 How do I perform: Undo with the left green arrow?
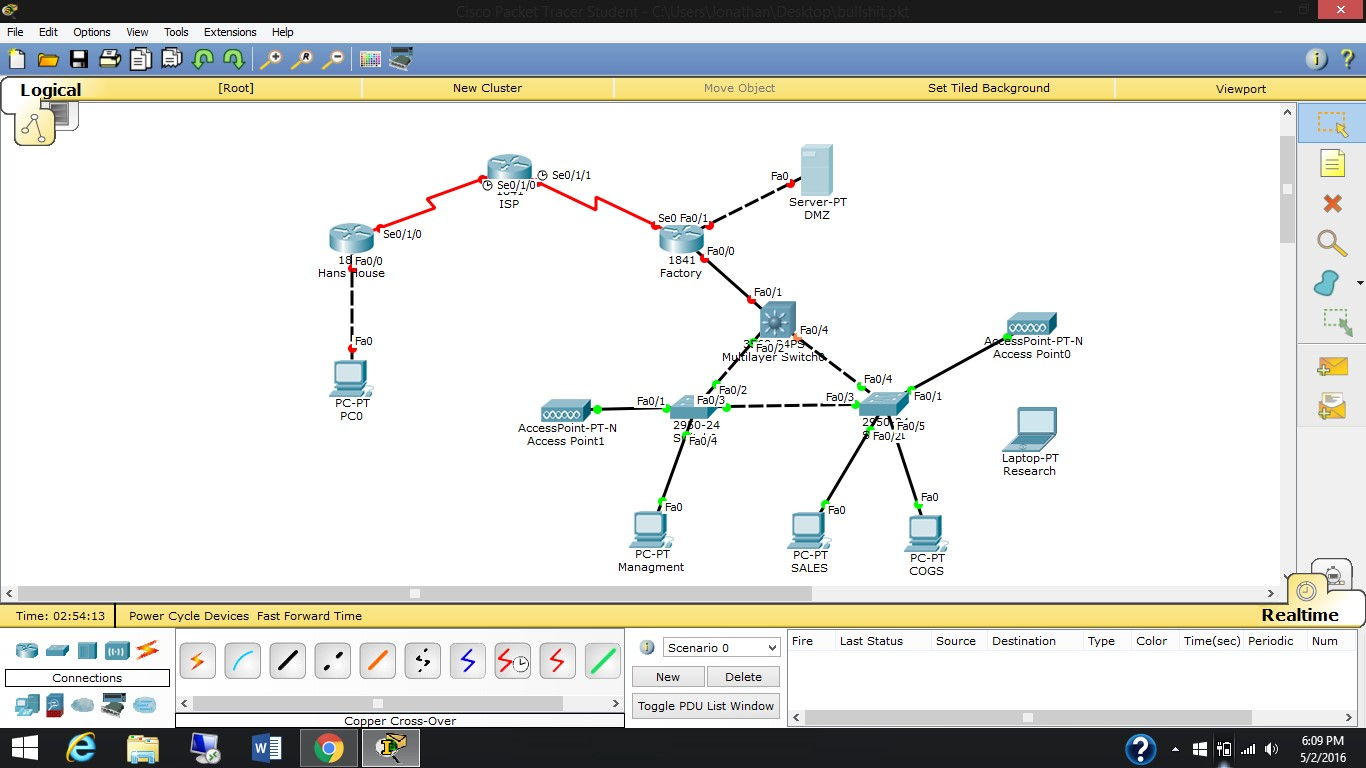pos(203,59)
